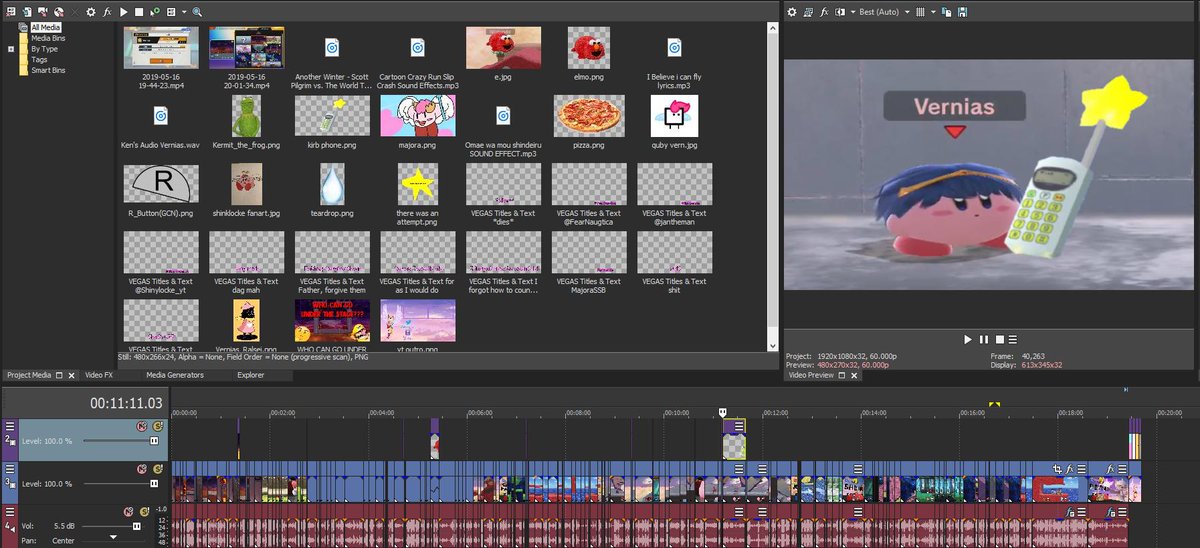Solo video track 2
Image resolution: width=1200 pixels, height=548 pixels.
158,426
